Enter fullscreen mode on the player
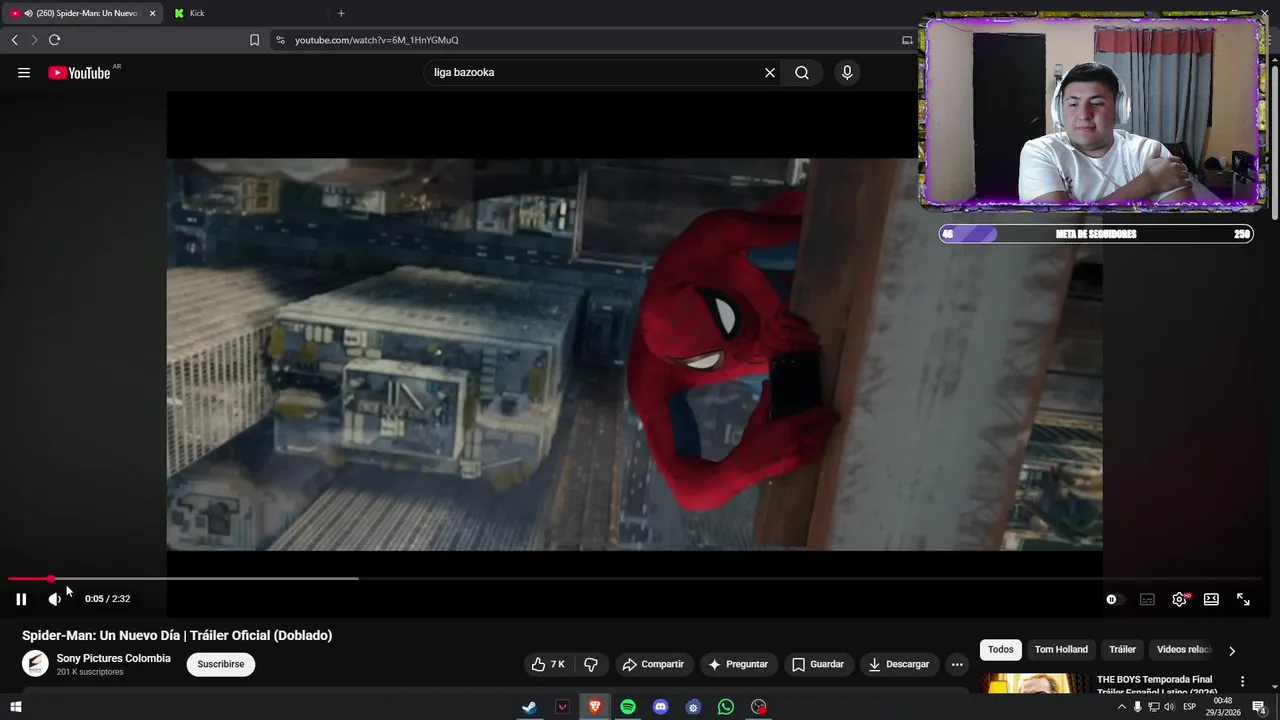Image resolution: width=1280 pixels, height=720 pixels. point(1243,599)
